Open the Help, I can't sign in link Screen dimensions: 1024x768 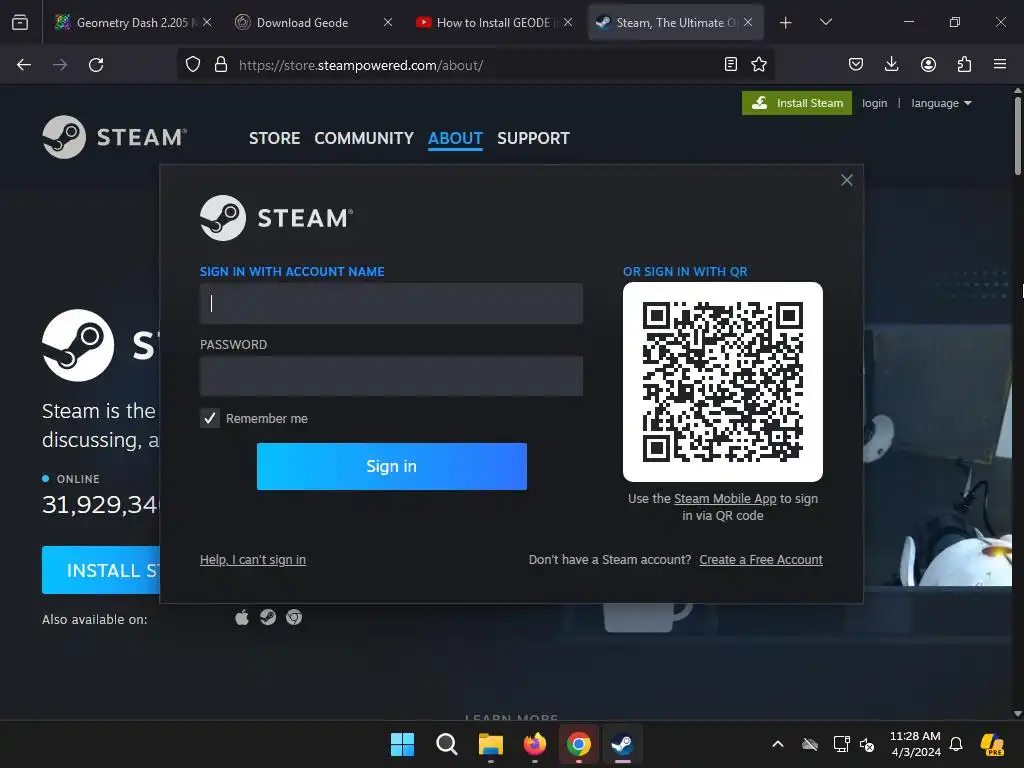click(x=253, y=560)
